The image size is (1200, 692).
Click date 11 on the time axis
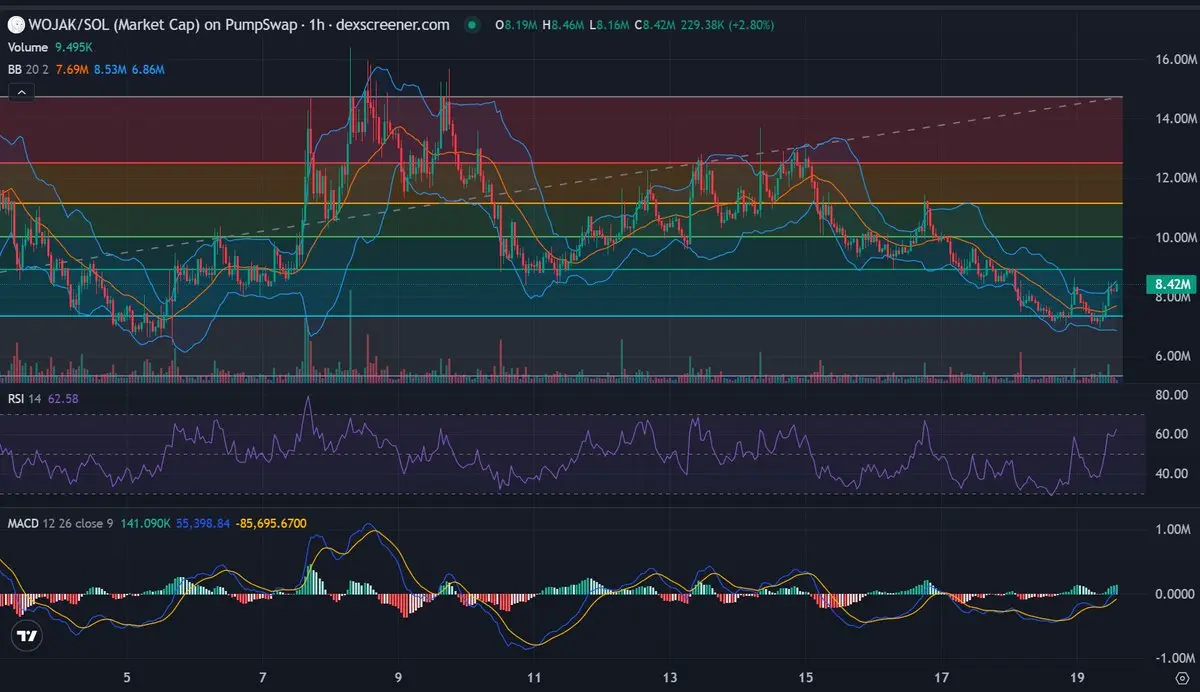tap(534, 677)
